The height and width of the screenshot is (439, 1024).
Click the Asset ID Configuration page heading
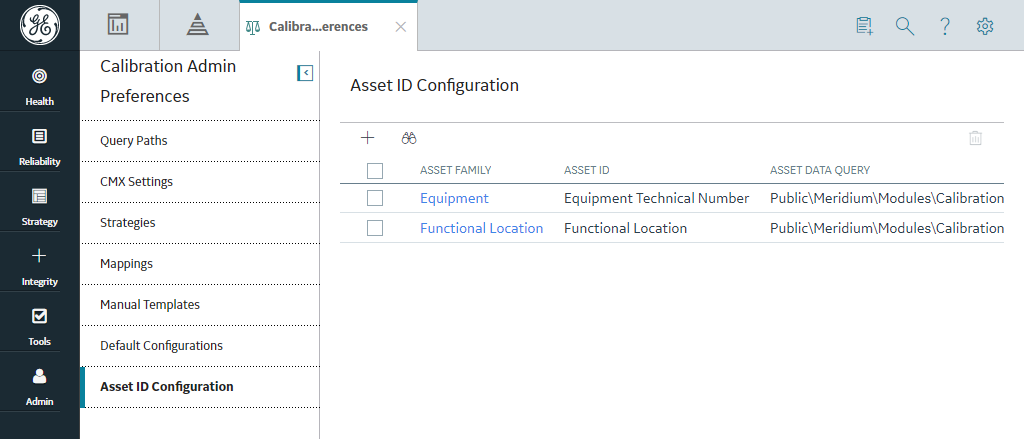tap(434, 85)
